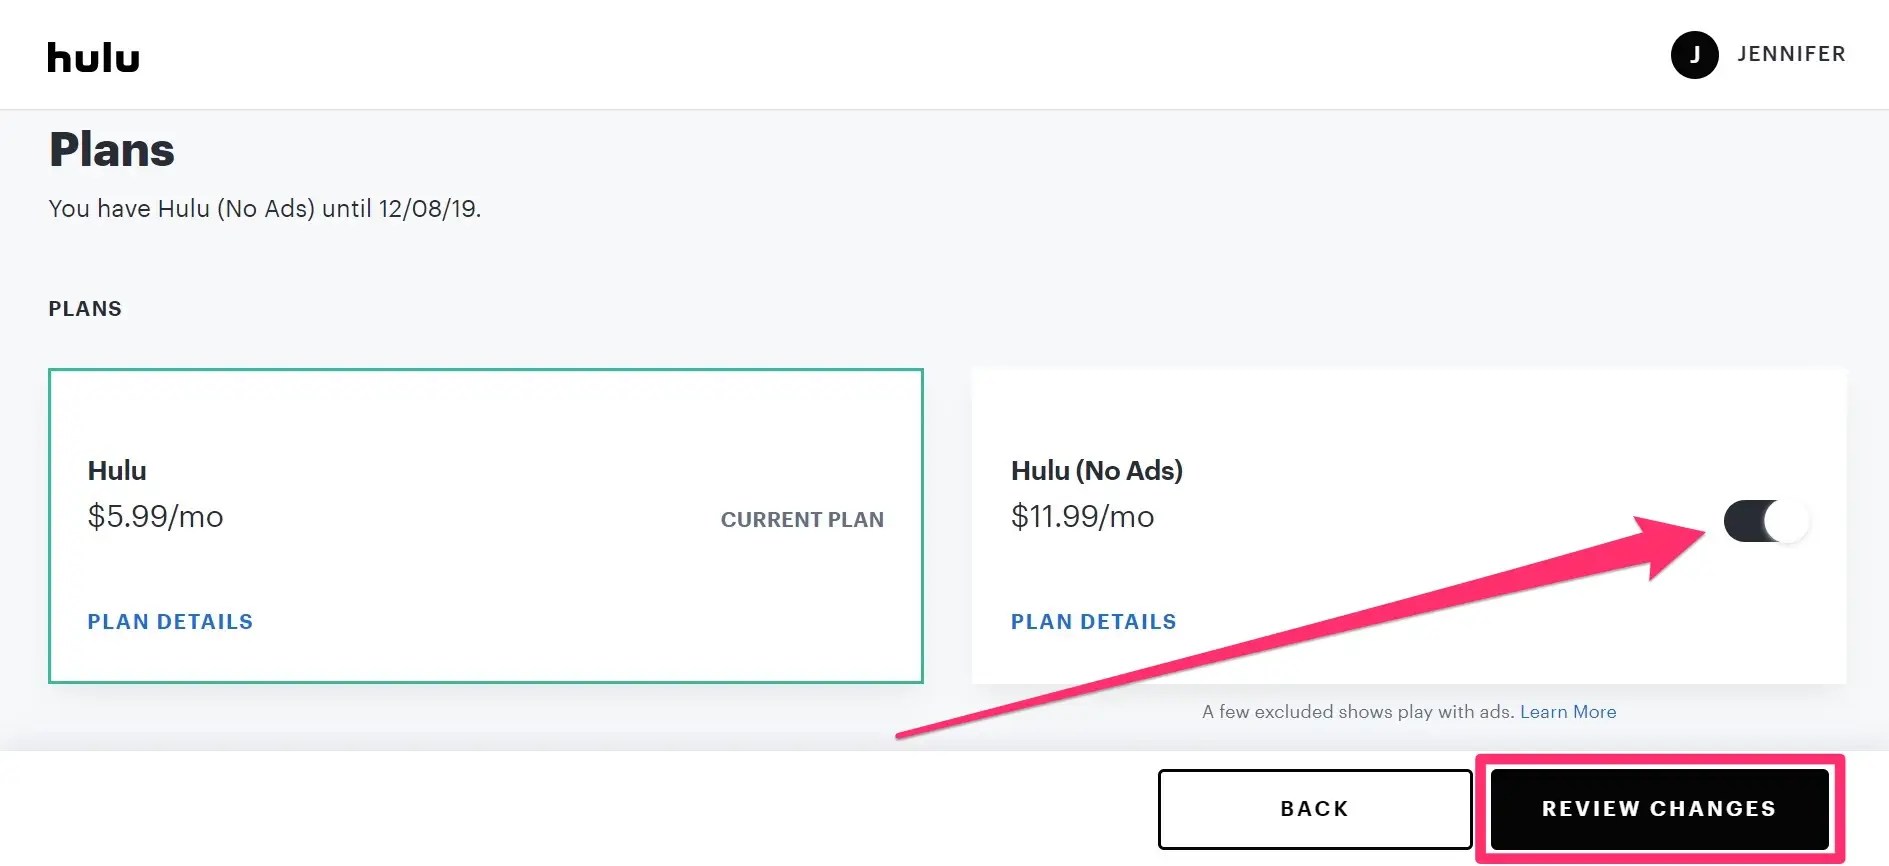Screen dimensions: 1889x866
Task: Click the Review Changes button
Action: (1658, 808)
